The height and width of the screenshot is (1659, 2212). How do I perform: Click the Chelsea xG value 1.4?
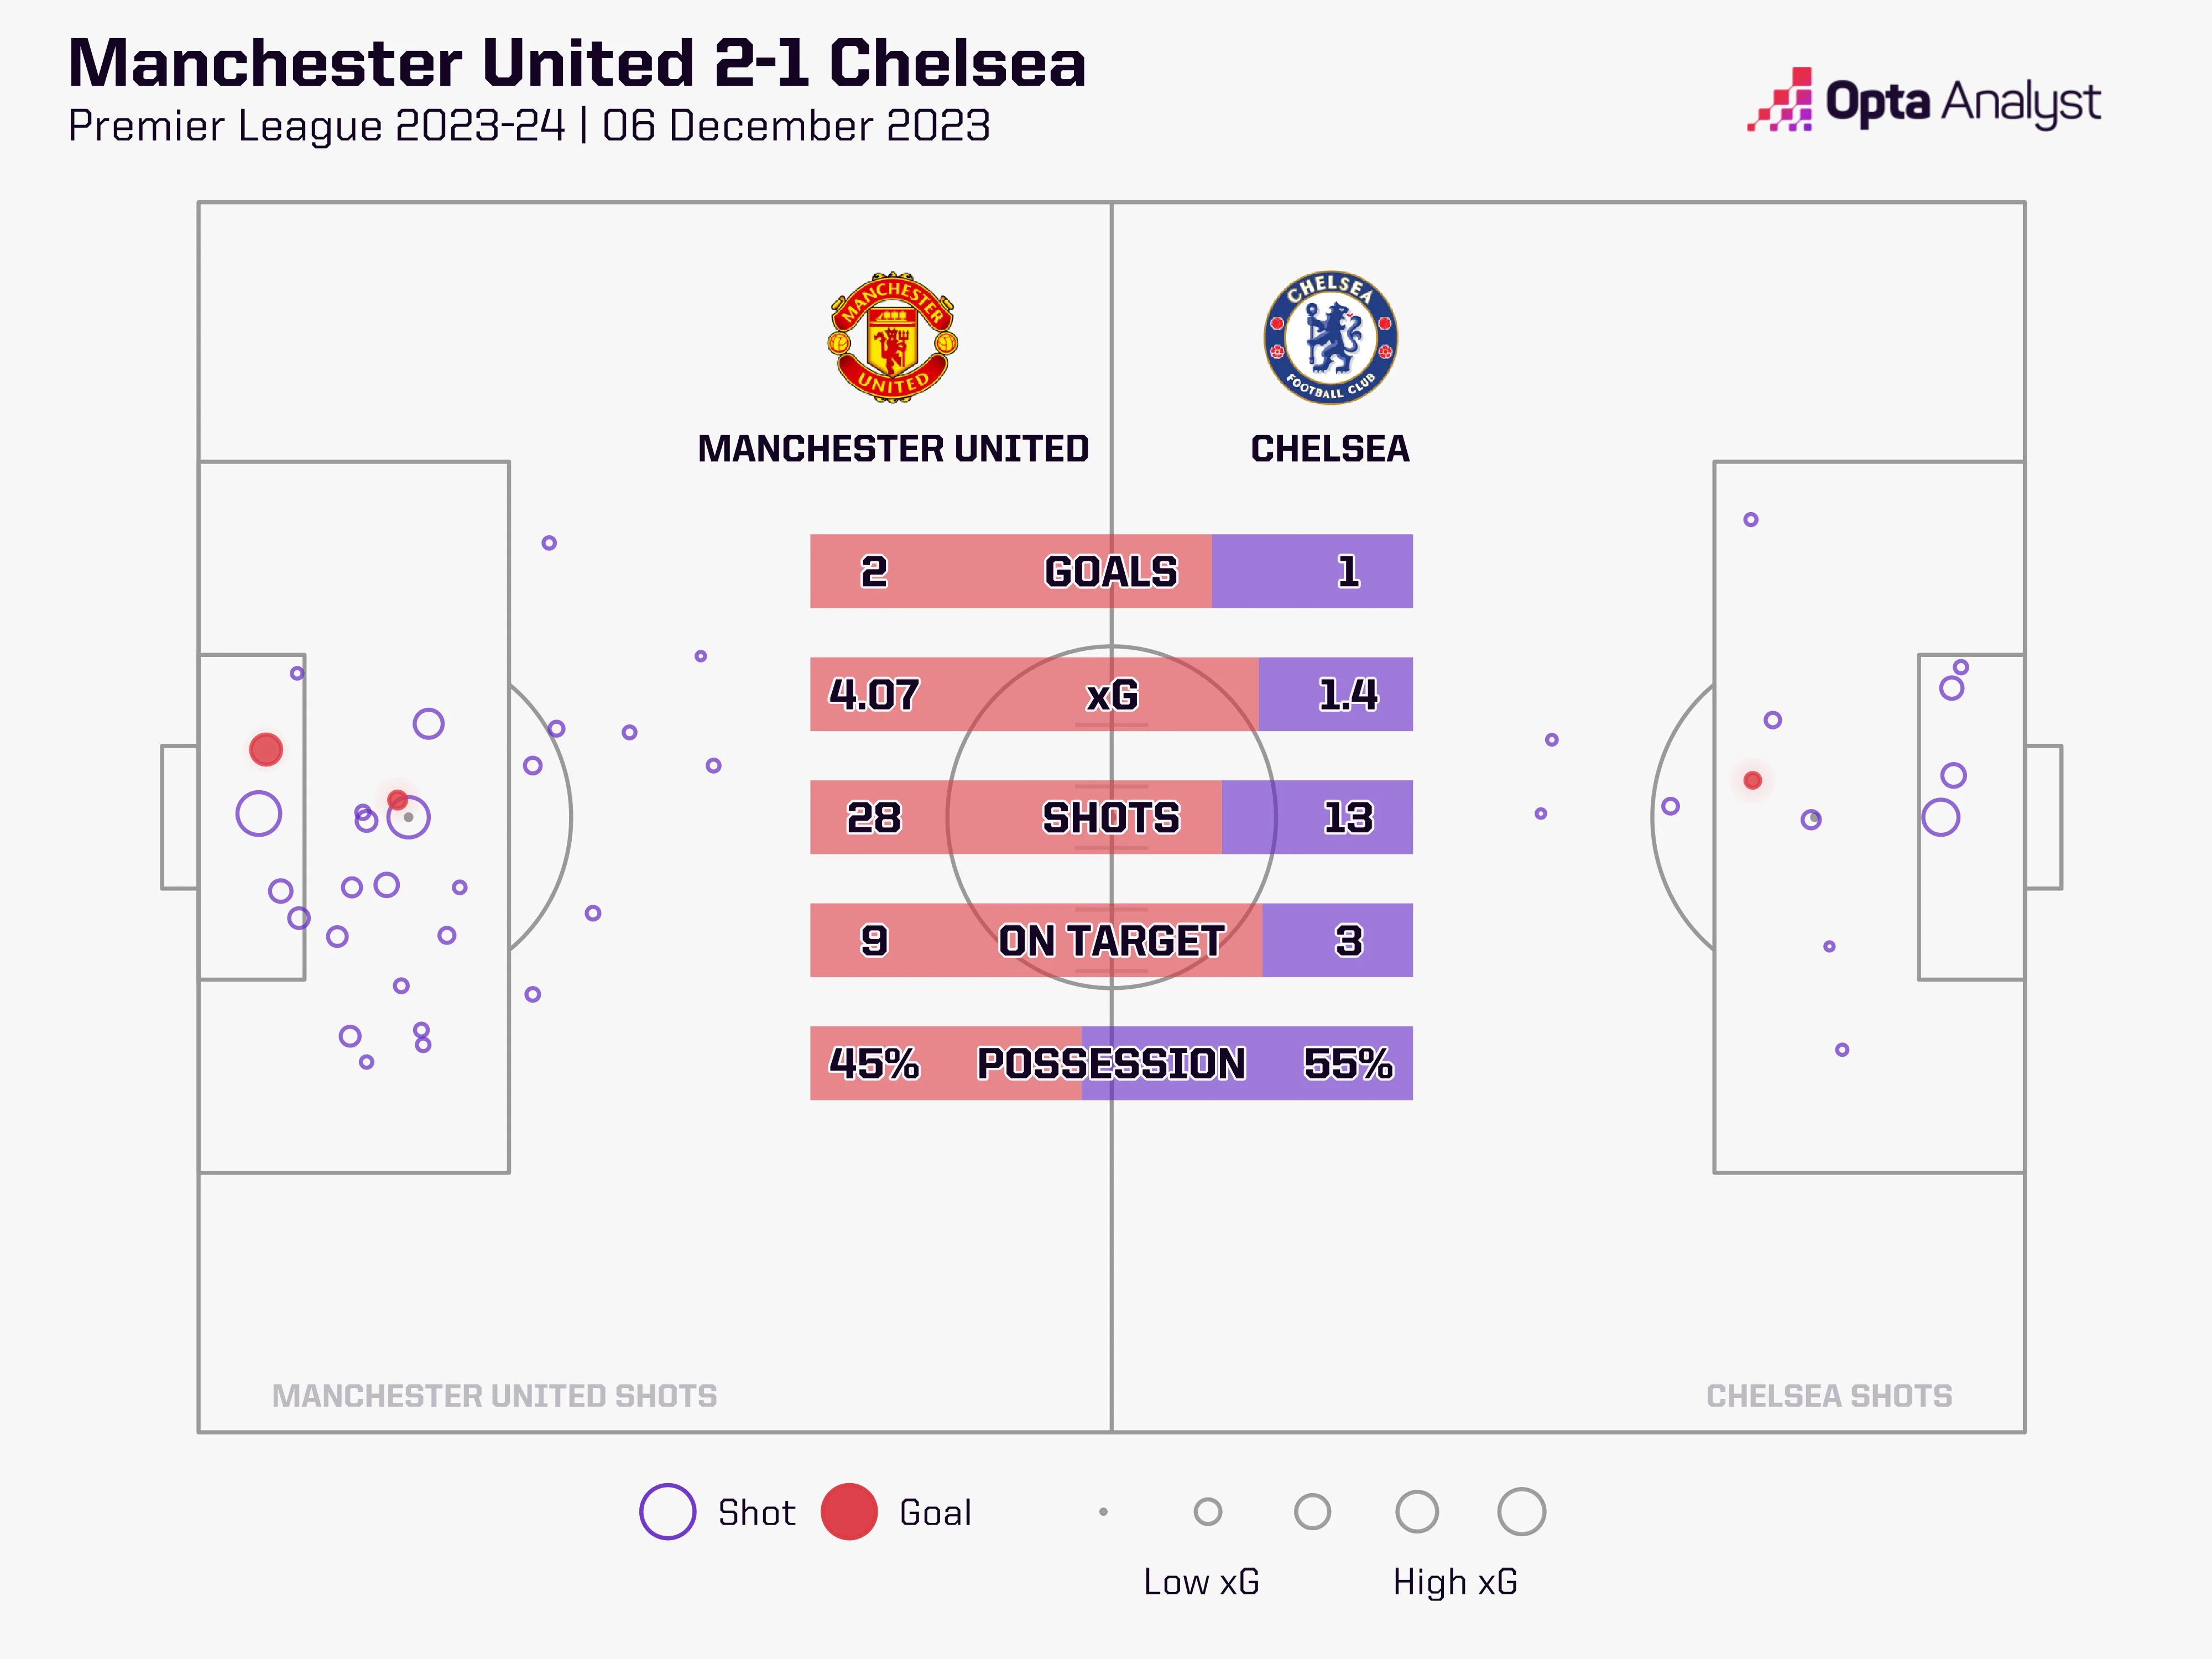tap(1347, 695)
